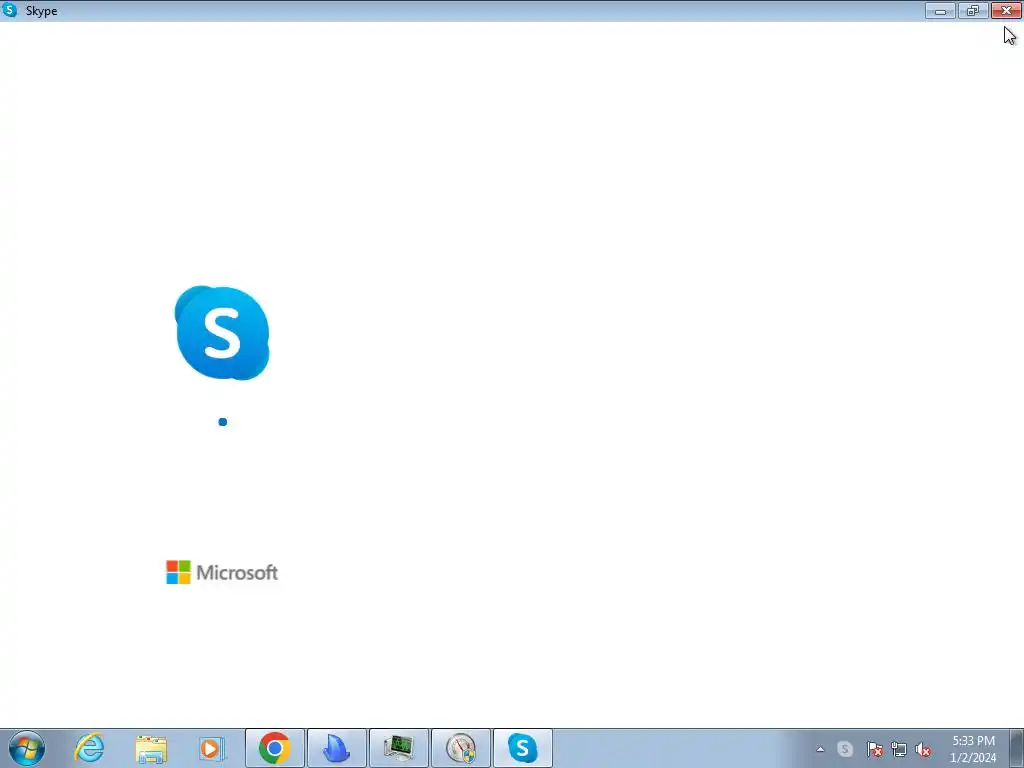This screenshot has height=768, width=1024.
Task: Open the Windows Start menu orb
Action: pos(27,748)
